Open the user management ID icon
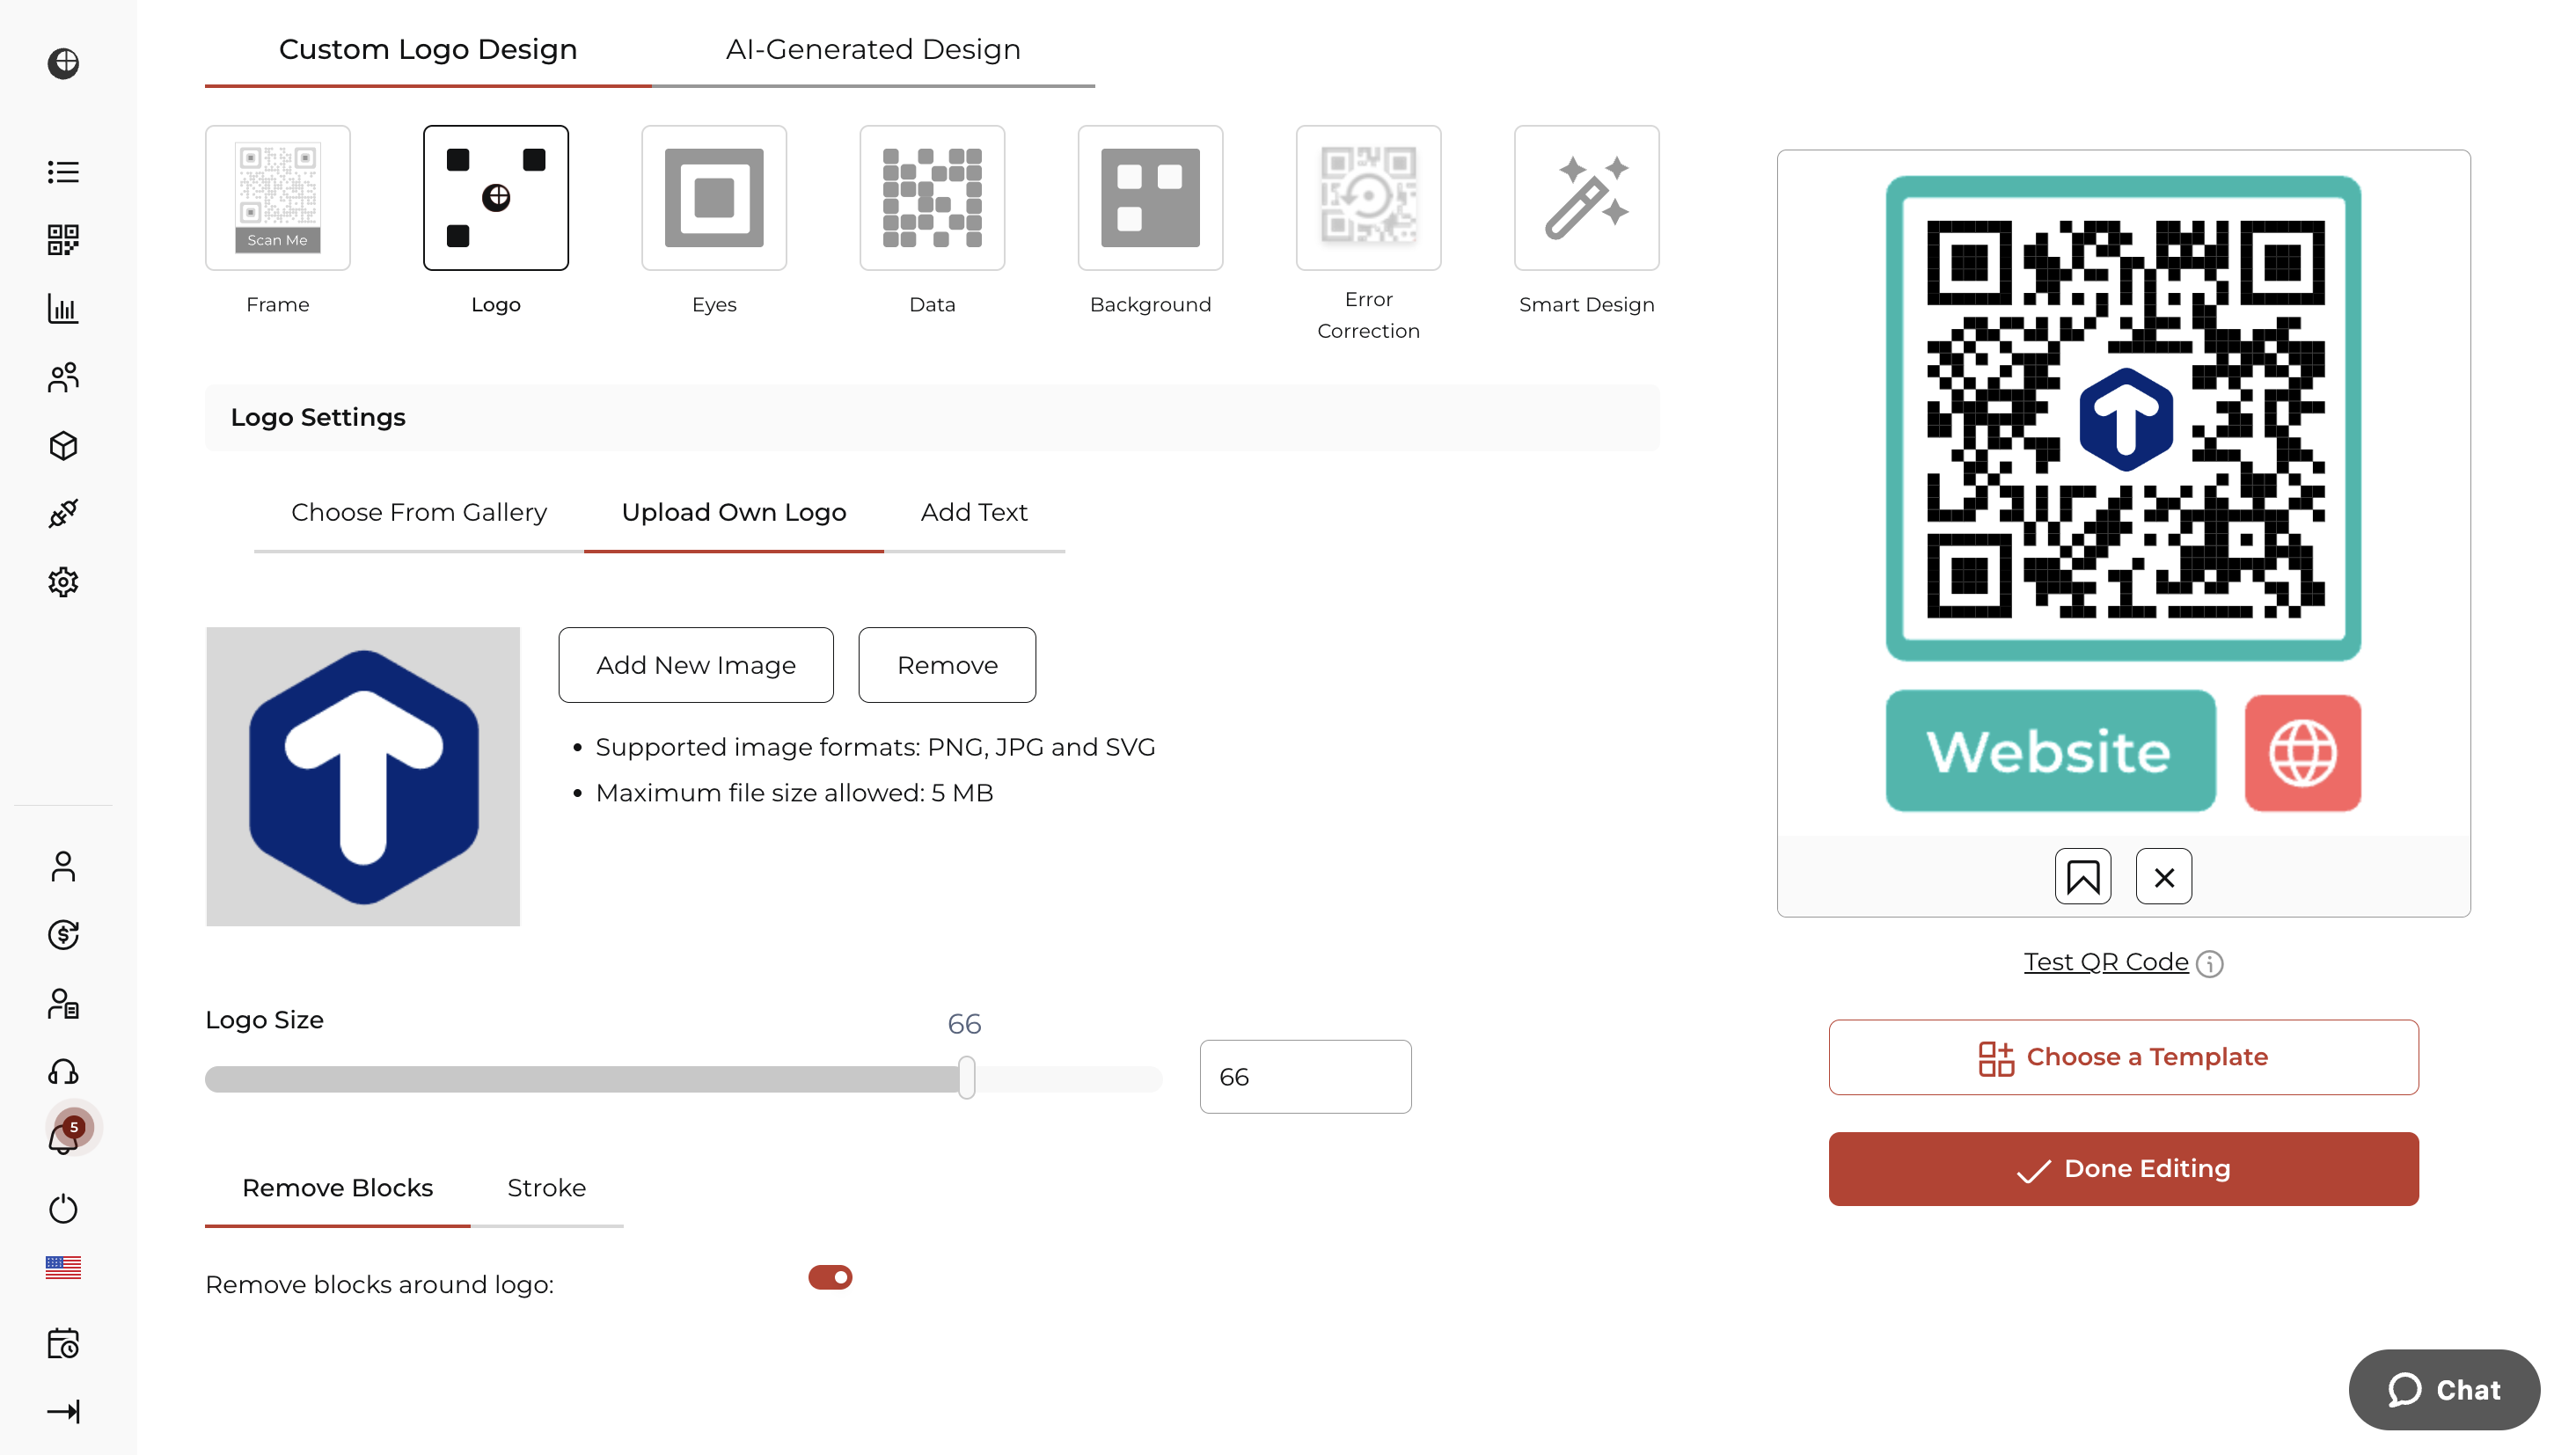2576x1455 pixels. (x=63, y=1004)
